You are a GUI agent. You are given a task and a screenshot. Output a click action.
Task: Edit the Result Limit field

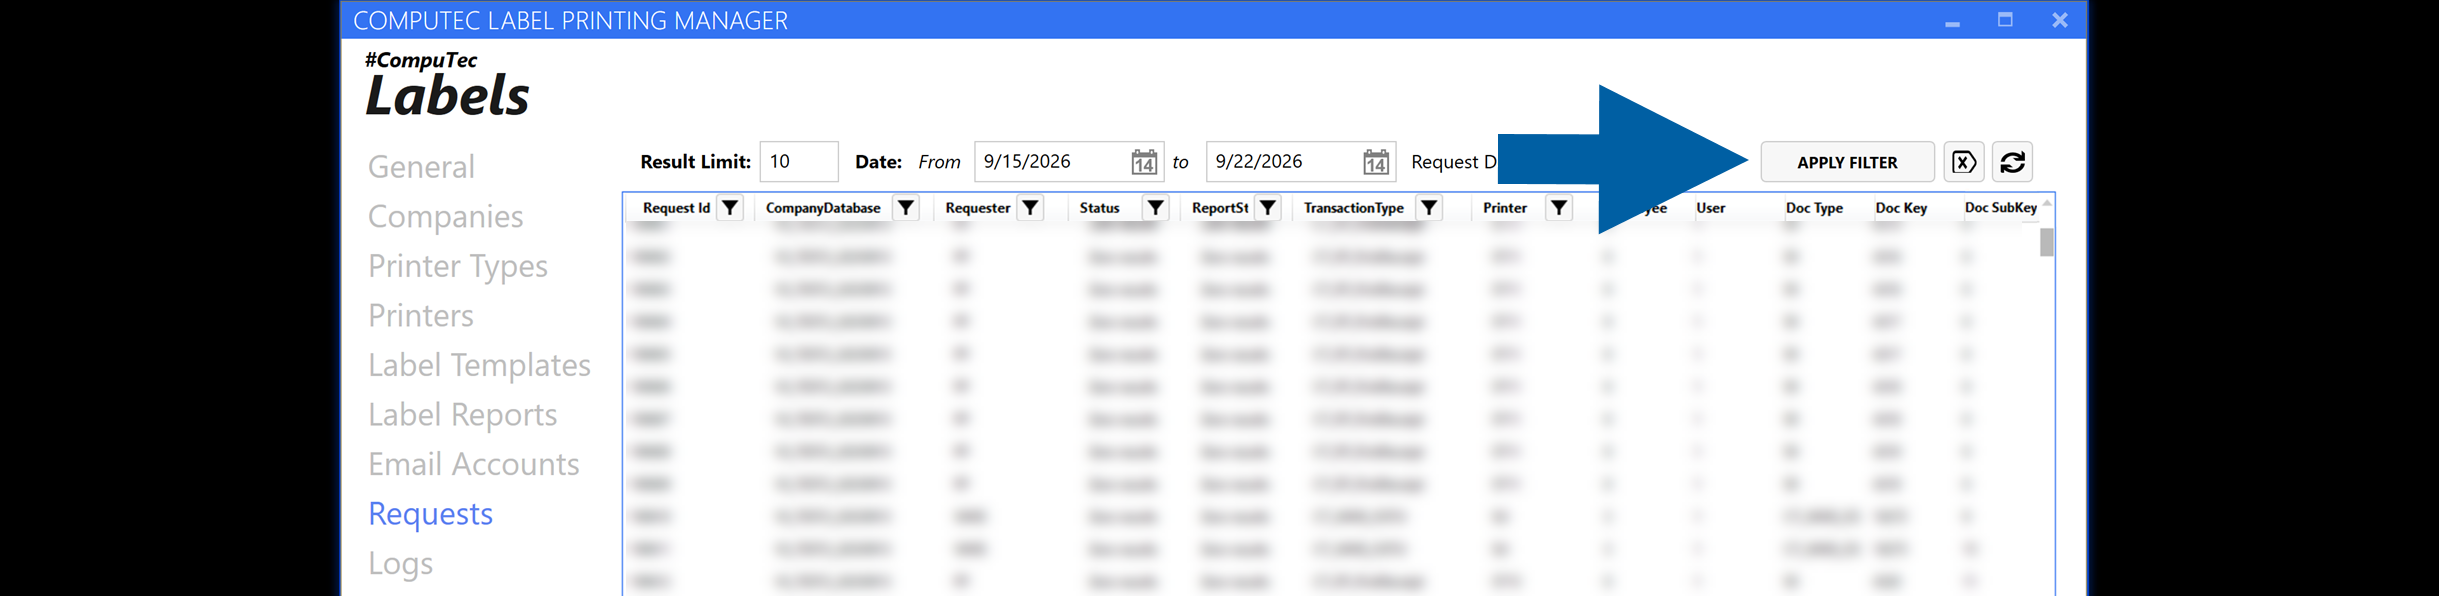pyautogui.click(x=798, y=162)
